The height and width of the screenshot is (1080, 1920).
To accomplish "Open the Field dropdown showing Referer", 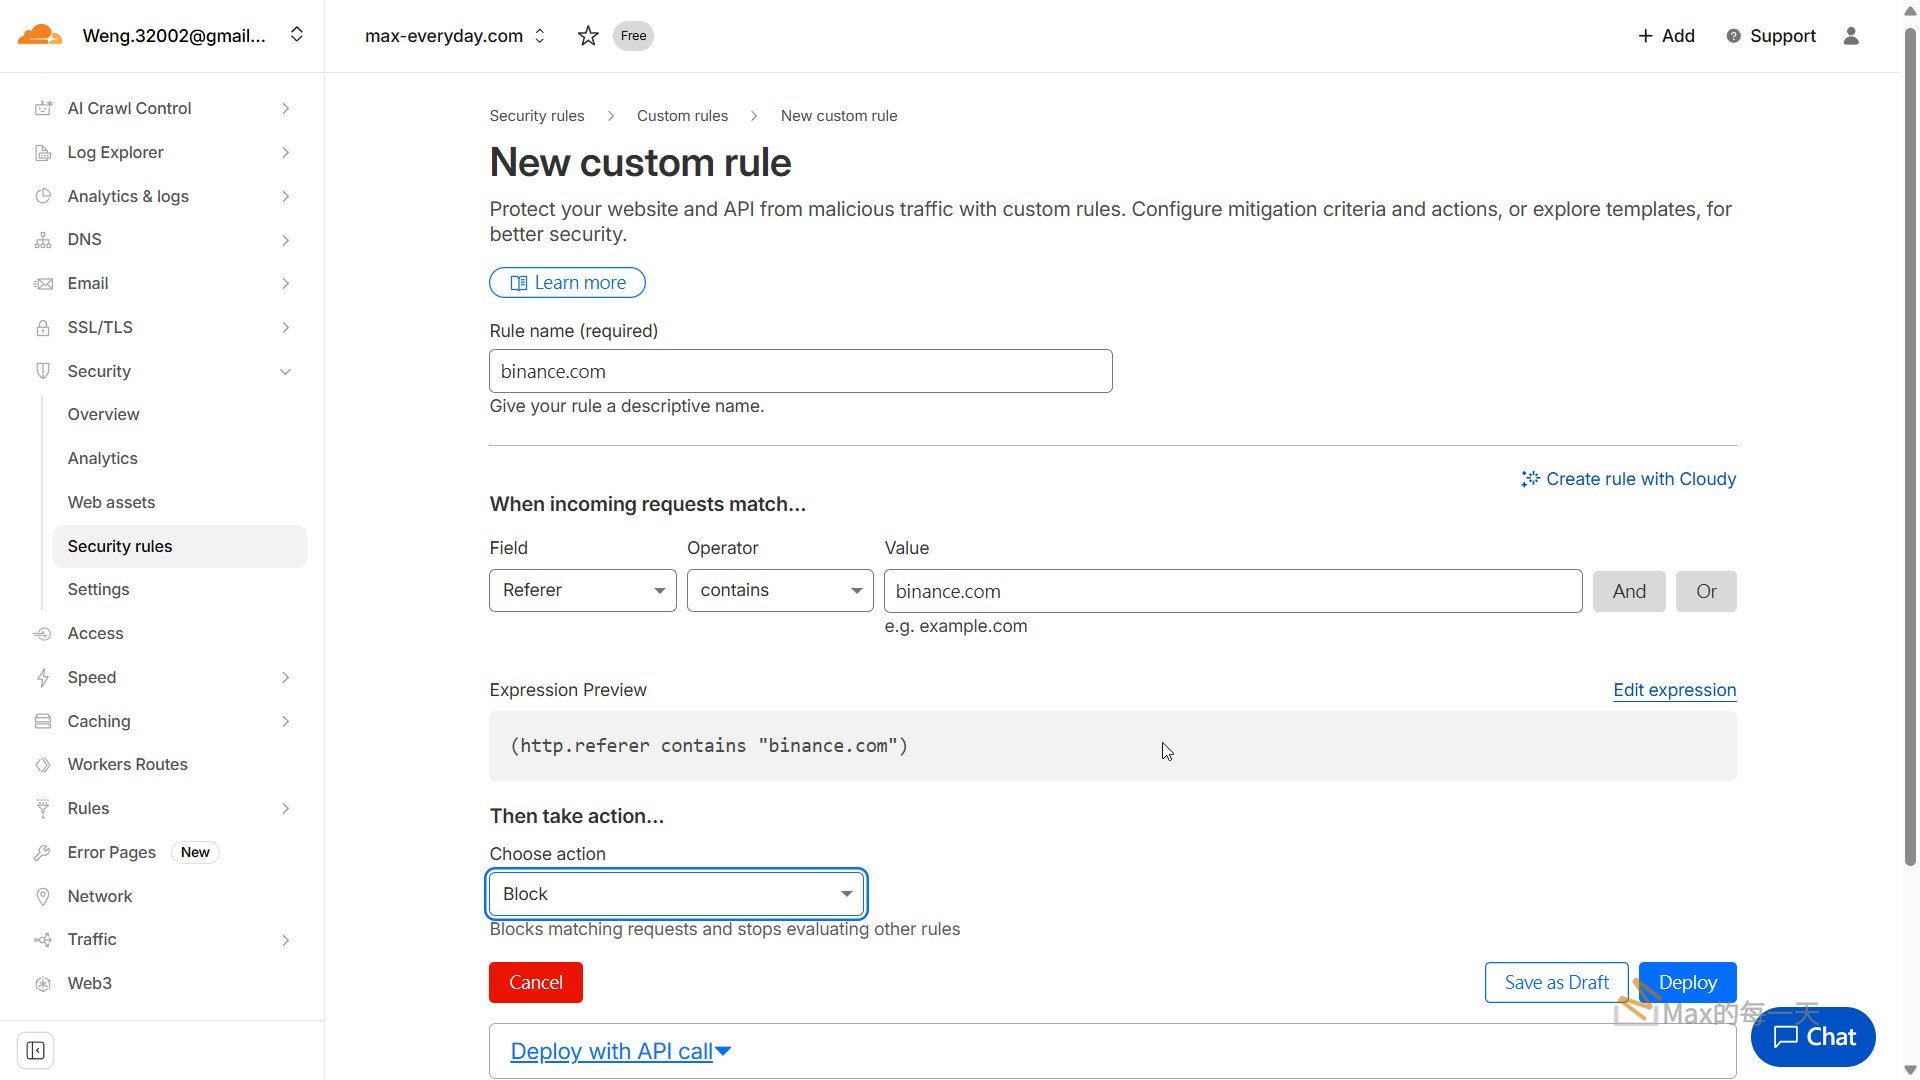I will pyautogui.click(x=582, y=590).
